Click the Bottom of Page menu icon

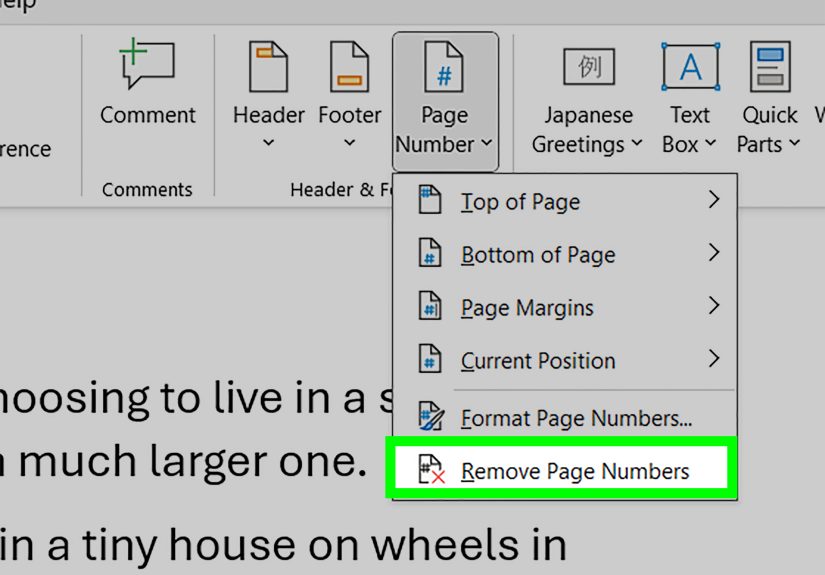pos(429,253)
